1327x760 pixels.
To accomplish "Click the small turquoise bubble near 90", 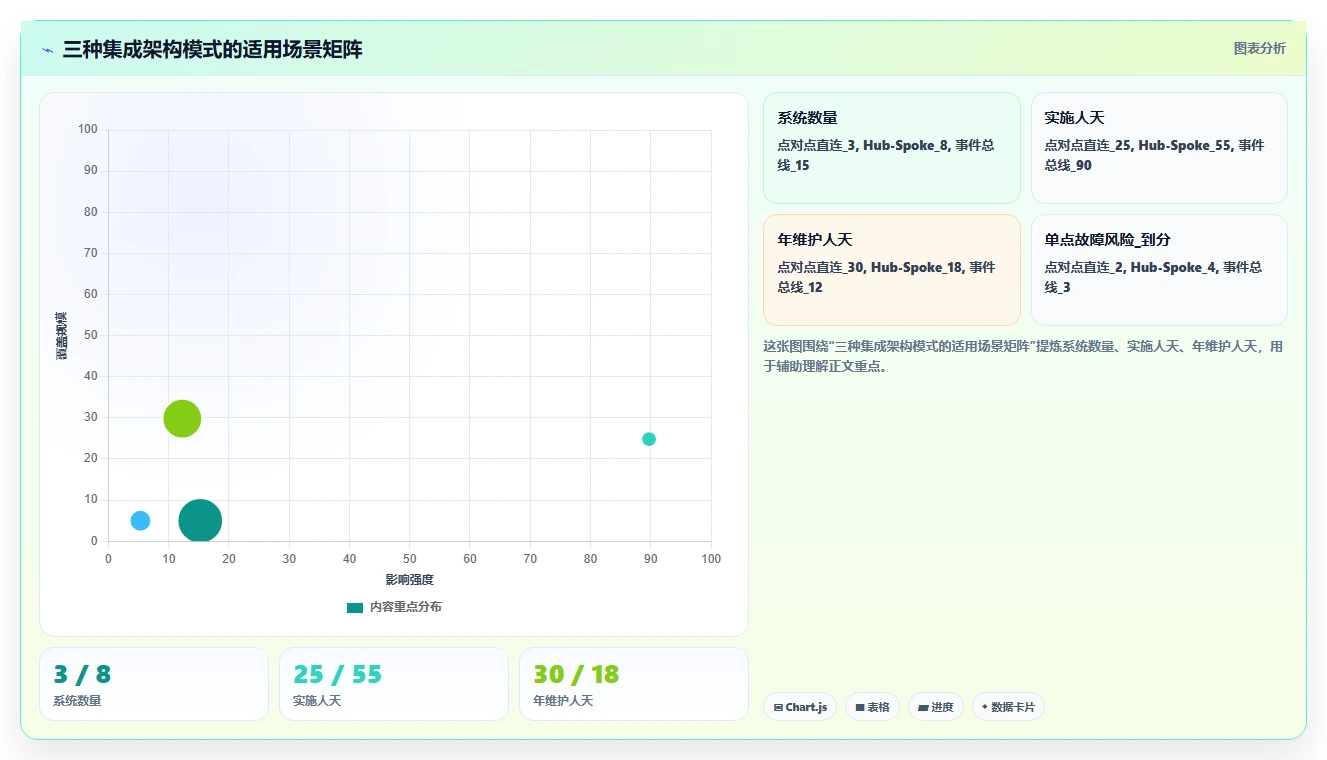I will (649, 439).
